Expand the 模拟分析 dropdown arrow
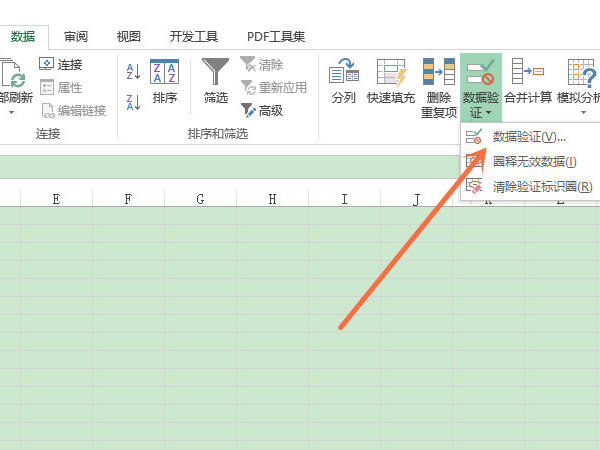600x450 pixels. pyautogui.click(x=583, y=112)
